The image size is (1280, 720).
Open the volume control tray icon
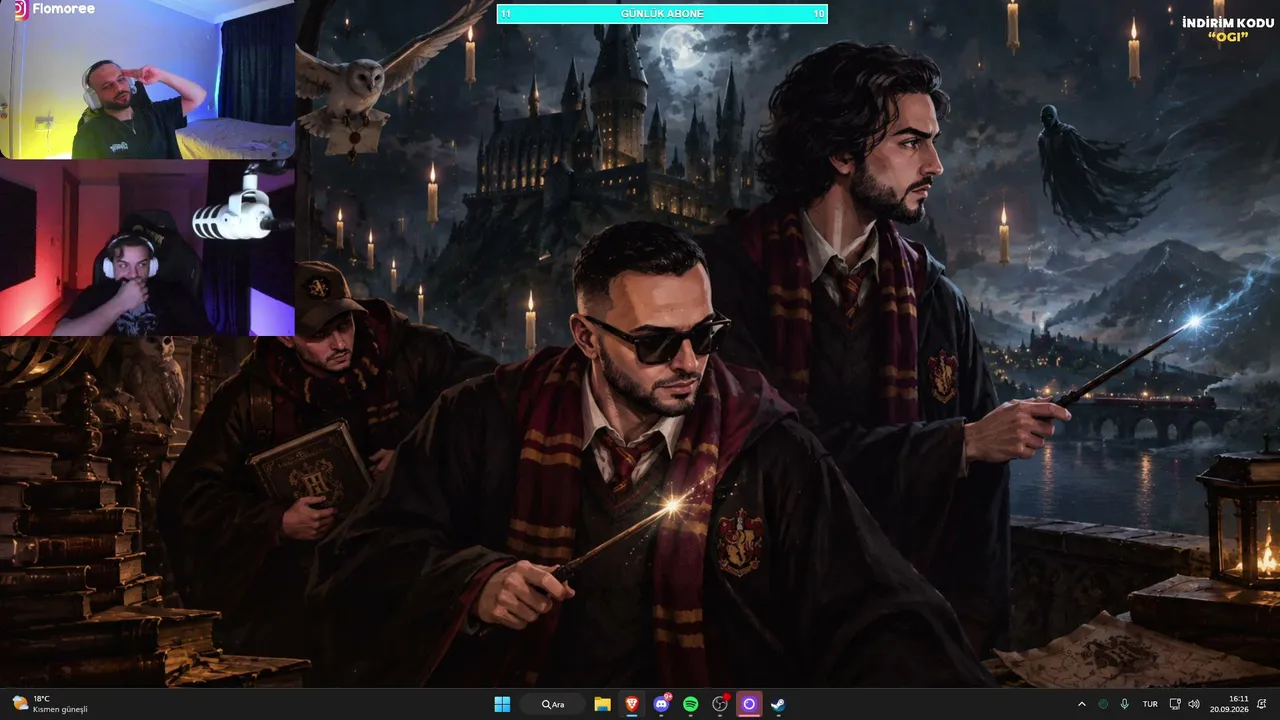(1193, 704)
